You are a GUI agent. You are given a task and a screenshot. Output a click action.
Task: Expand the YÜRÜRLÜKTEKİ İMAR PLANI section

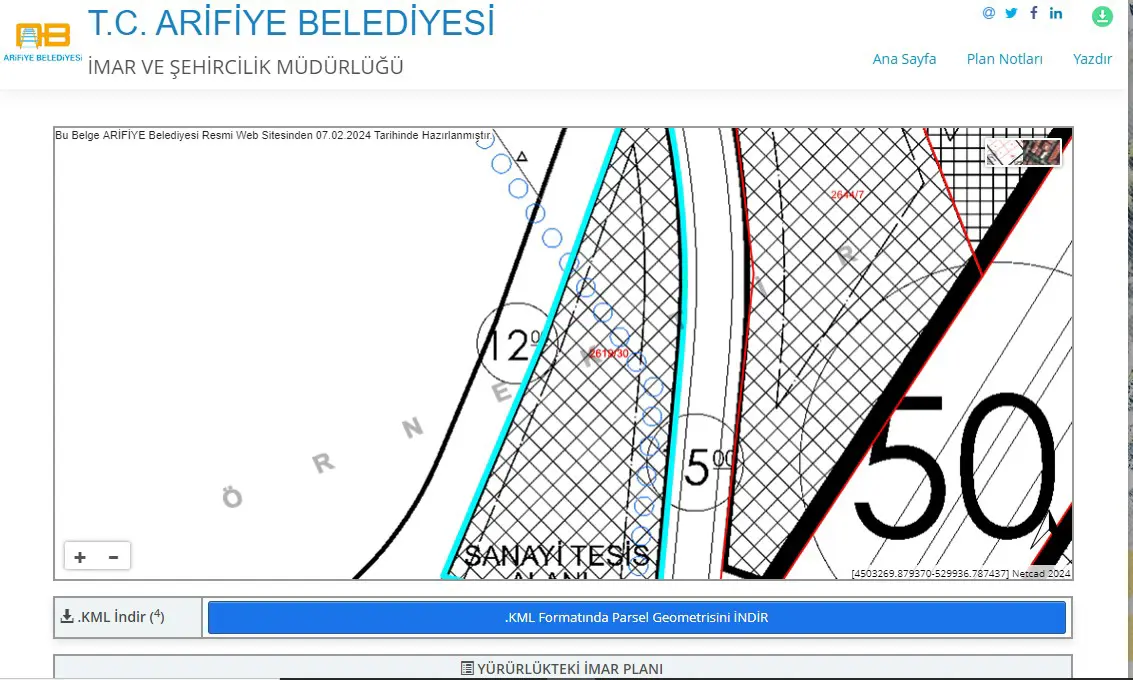point(562,668)
